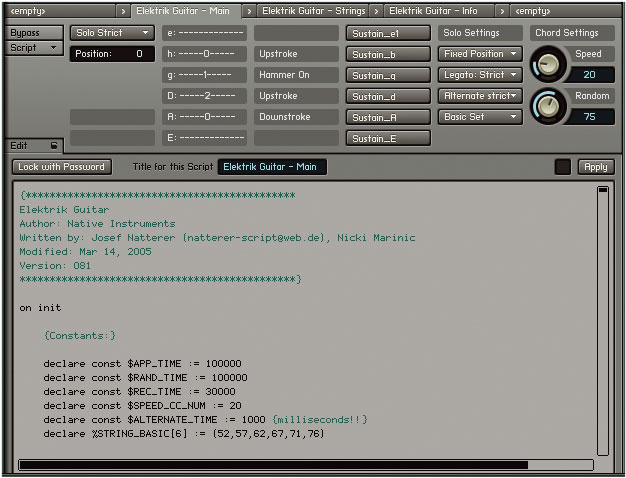Screen dimensions: 626x478
Task: Click Lock with Password button
Action: pyautogui.click(x=62, y=167)
